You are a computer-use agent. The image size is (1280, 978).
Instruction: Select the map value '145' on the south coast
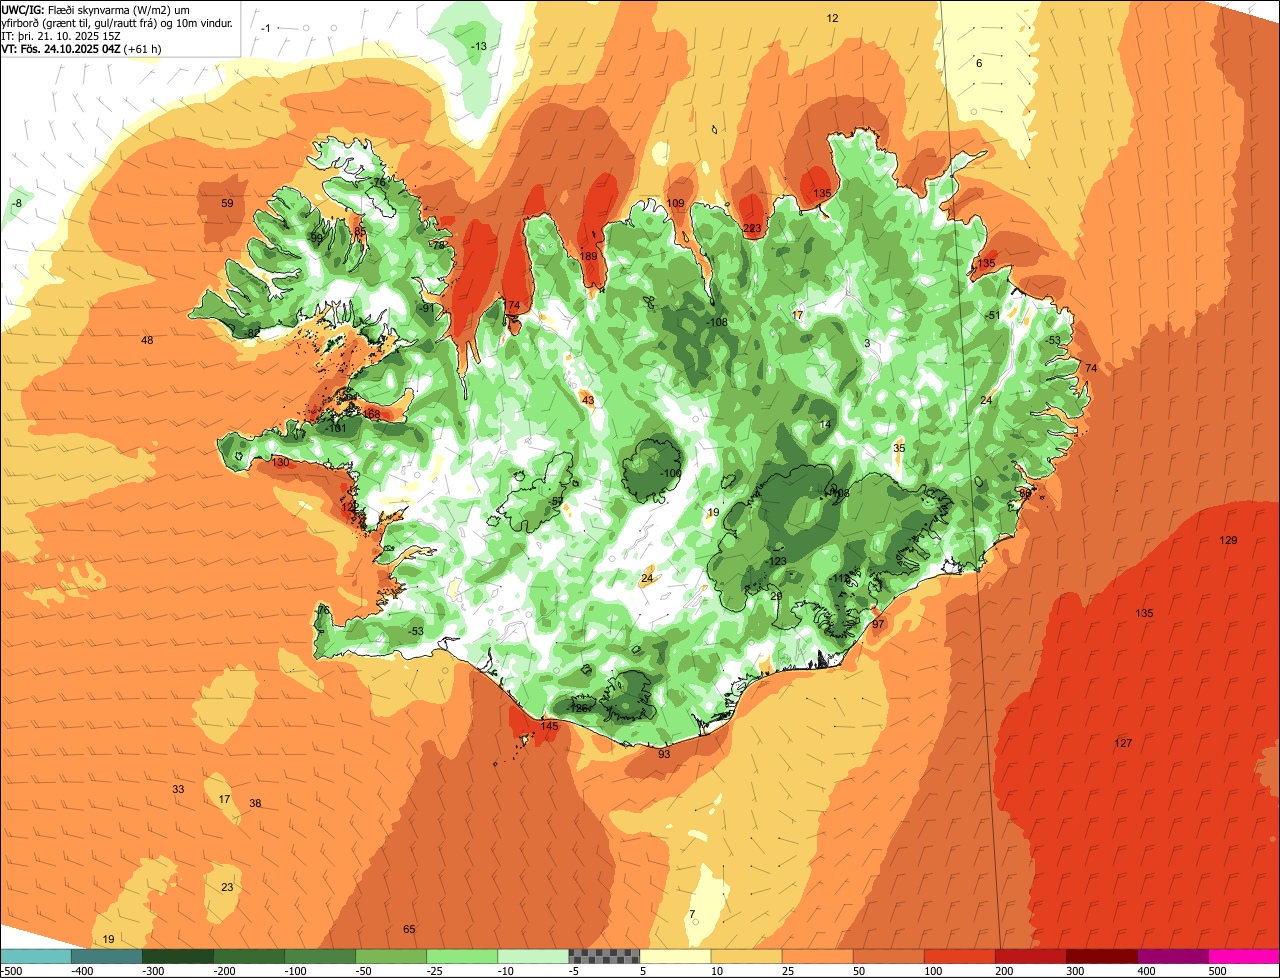coord(549,726)
